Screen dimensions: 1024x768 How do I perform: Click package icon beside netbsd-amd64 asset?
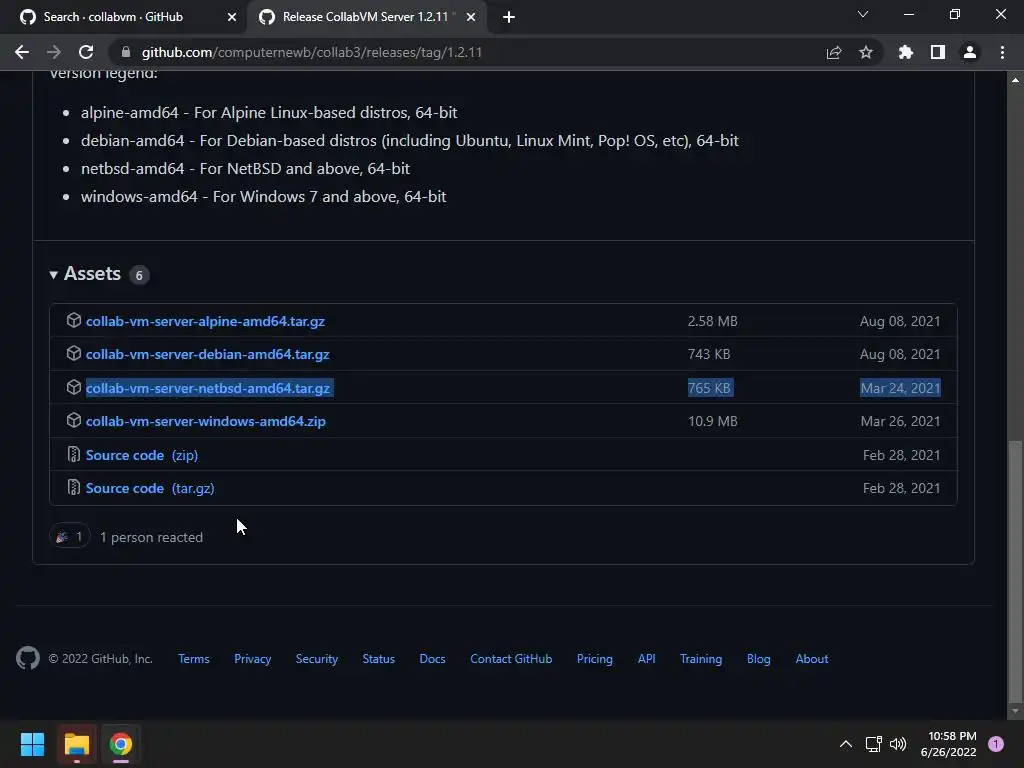tap(74, 387)
